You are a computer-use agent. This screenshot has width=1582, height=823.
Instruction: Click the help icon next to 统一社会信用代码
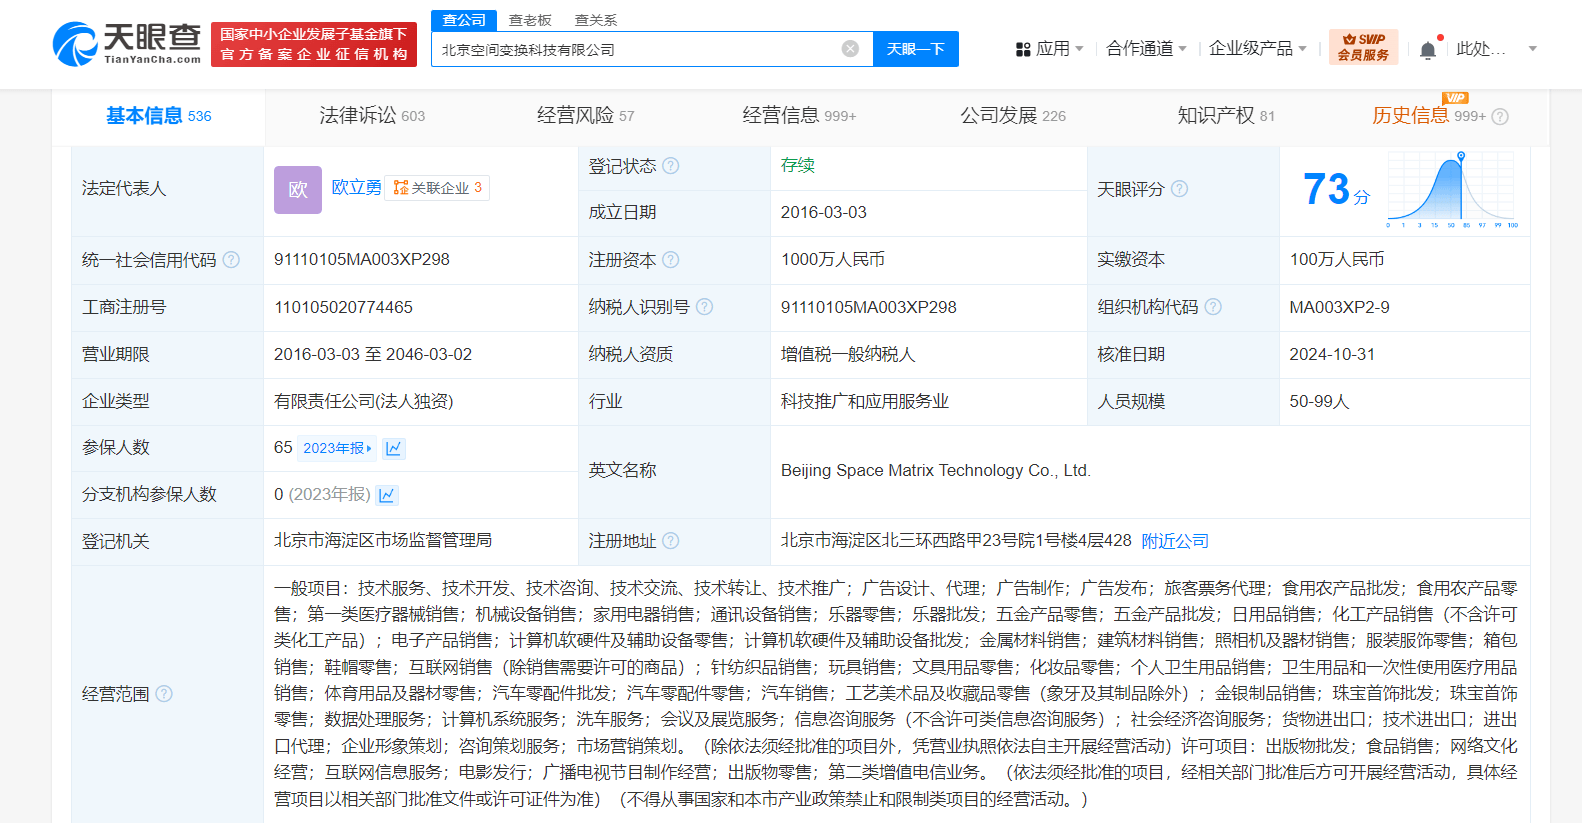(x=231, y=260)
